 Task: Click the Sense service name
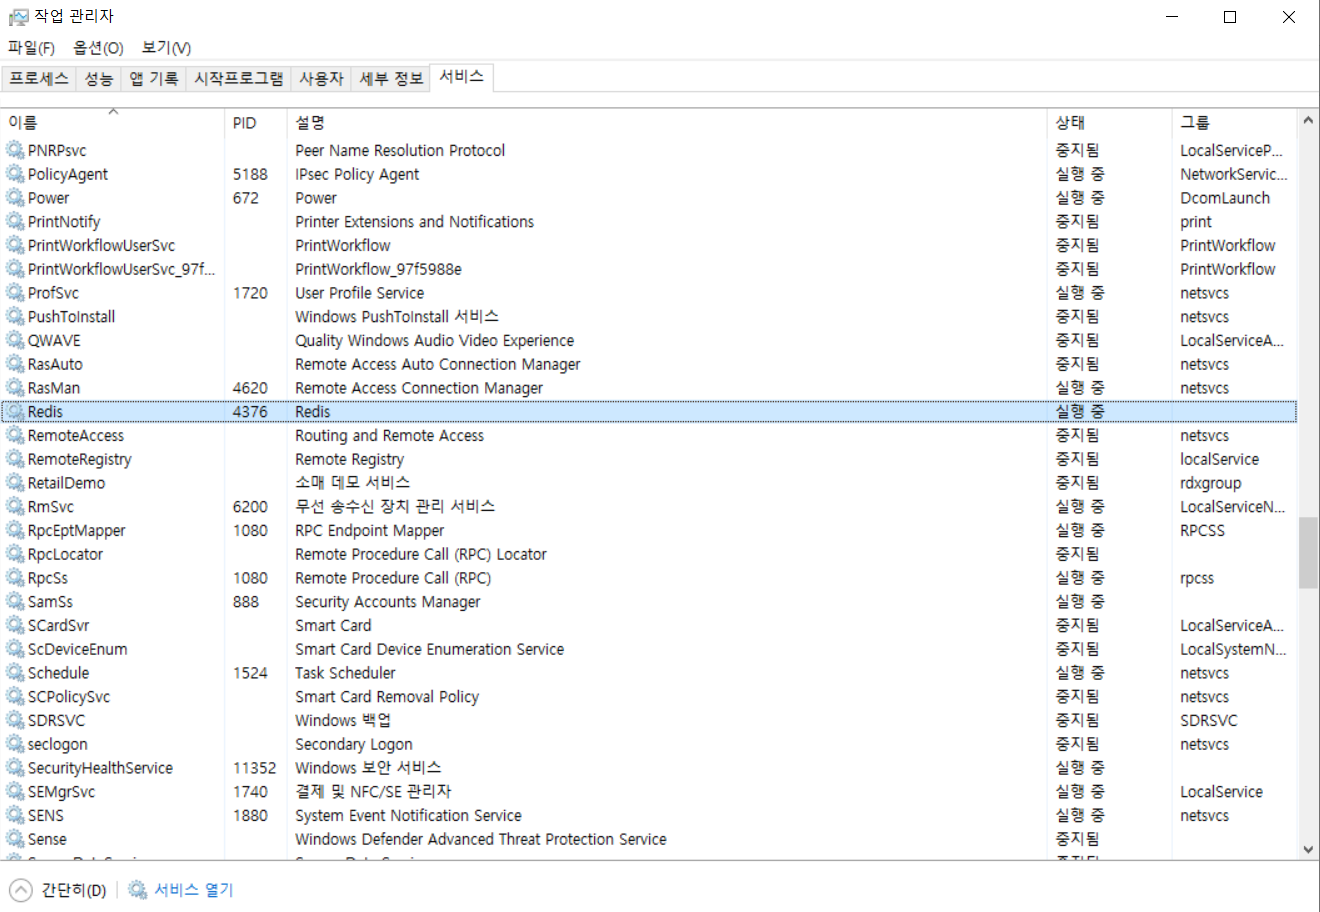click(47, 839)
